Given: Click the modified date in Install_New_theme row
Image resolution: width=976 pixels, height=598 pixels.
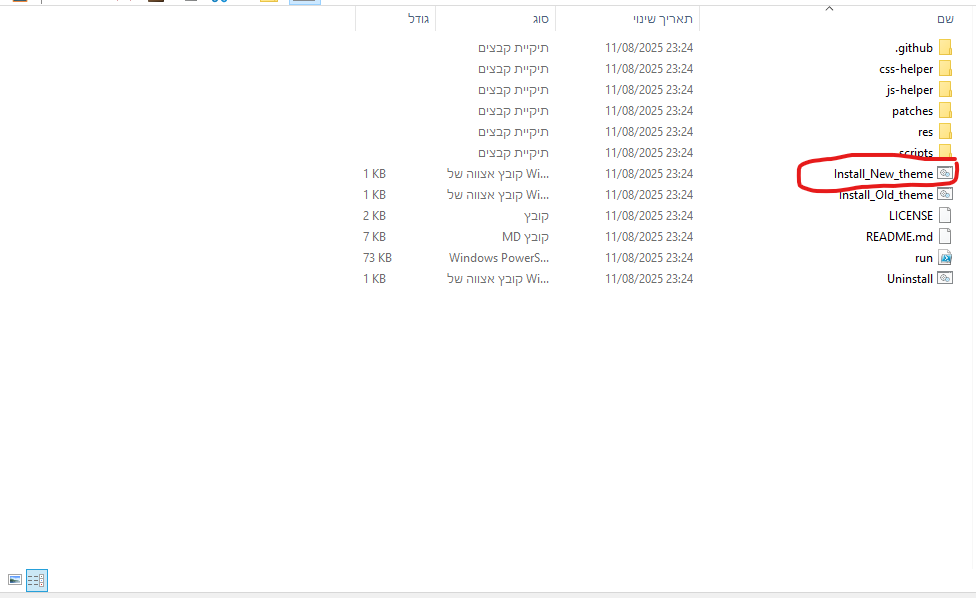Looking at the screenshot, I should pyautogui.click(x=649, y=174).
